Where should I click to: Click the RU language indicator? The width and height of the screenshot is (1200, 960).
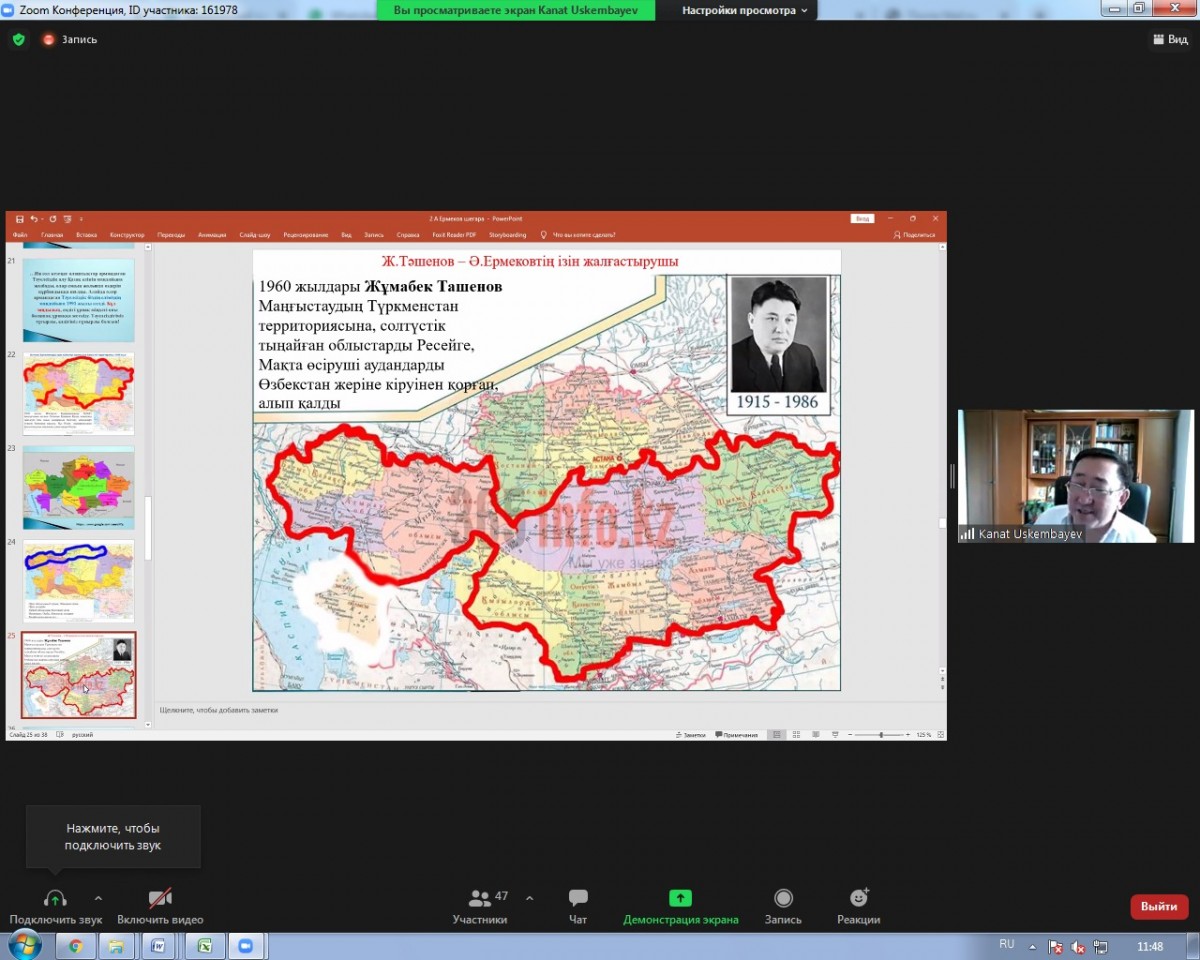click(x=1006, y=945)
